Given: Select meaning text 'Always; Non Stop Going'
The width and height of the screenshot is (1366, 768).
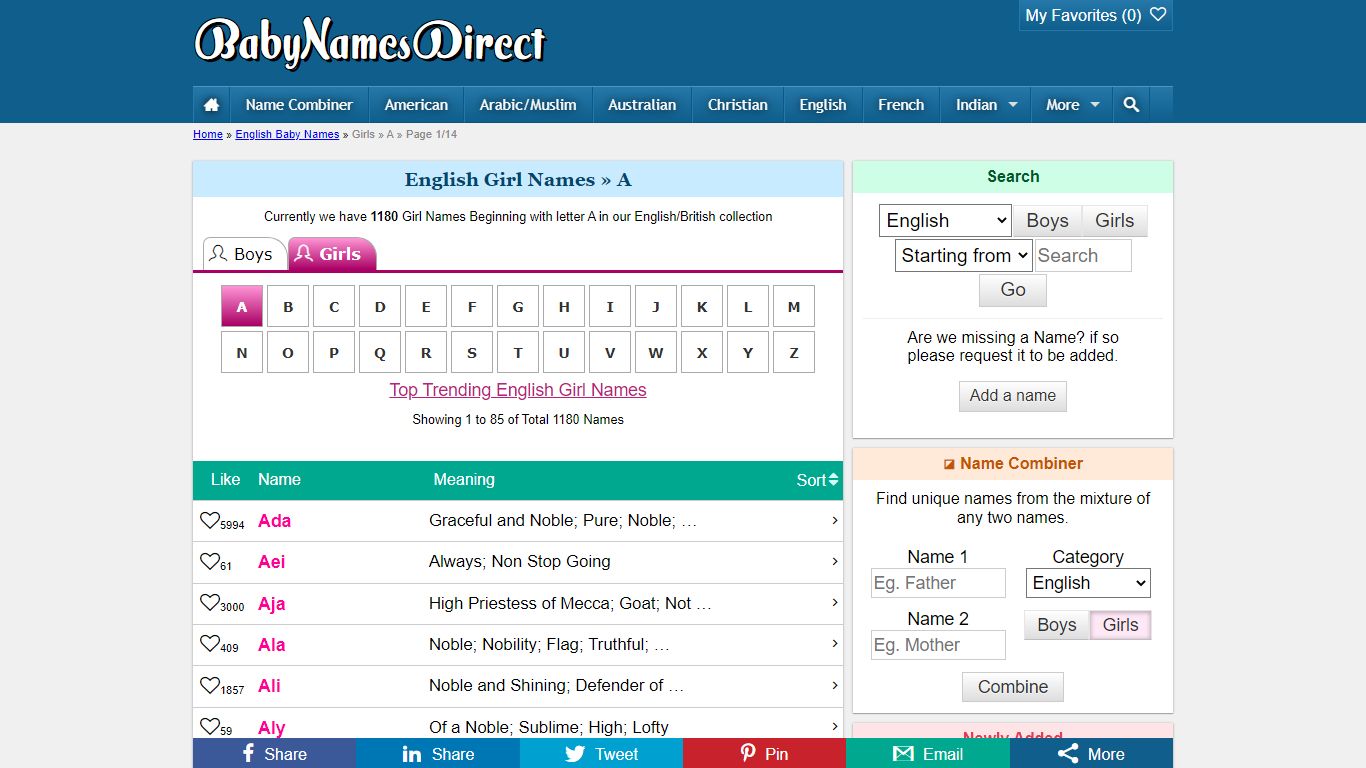Looking at the screenshot, I should pyautogui.click(x=520, y=561).
